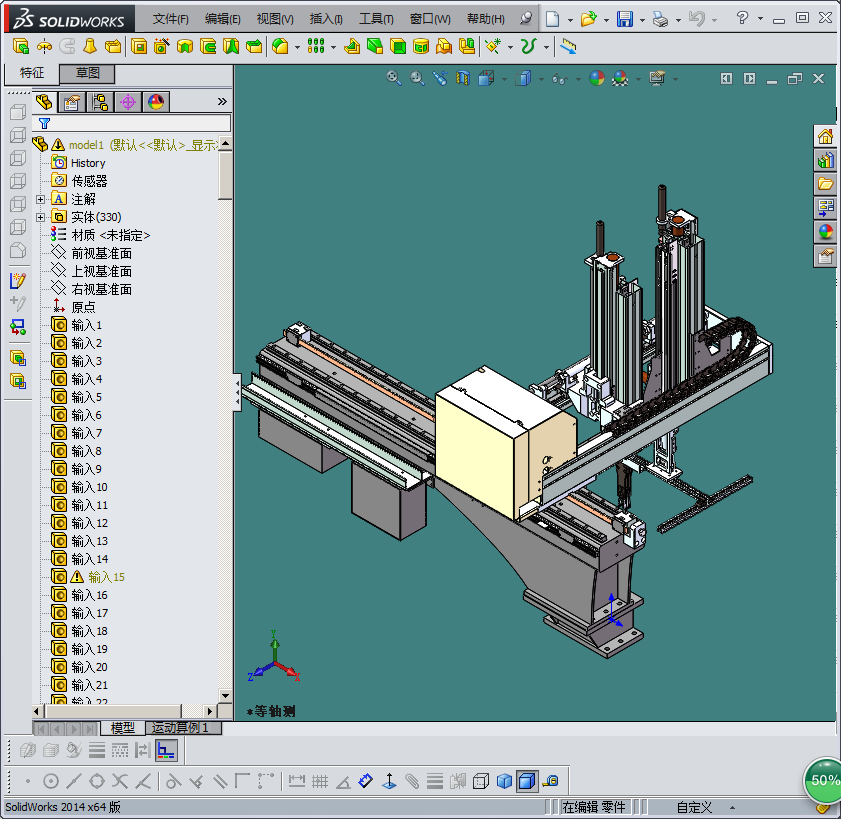
Task: Select feature 输入15 with warning in tree
Action: [x=106, y=577]
